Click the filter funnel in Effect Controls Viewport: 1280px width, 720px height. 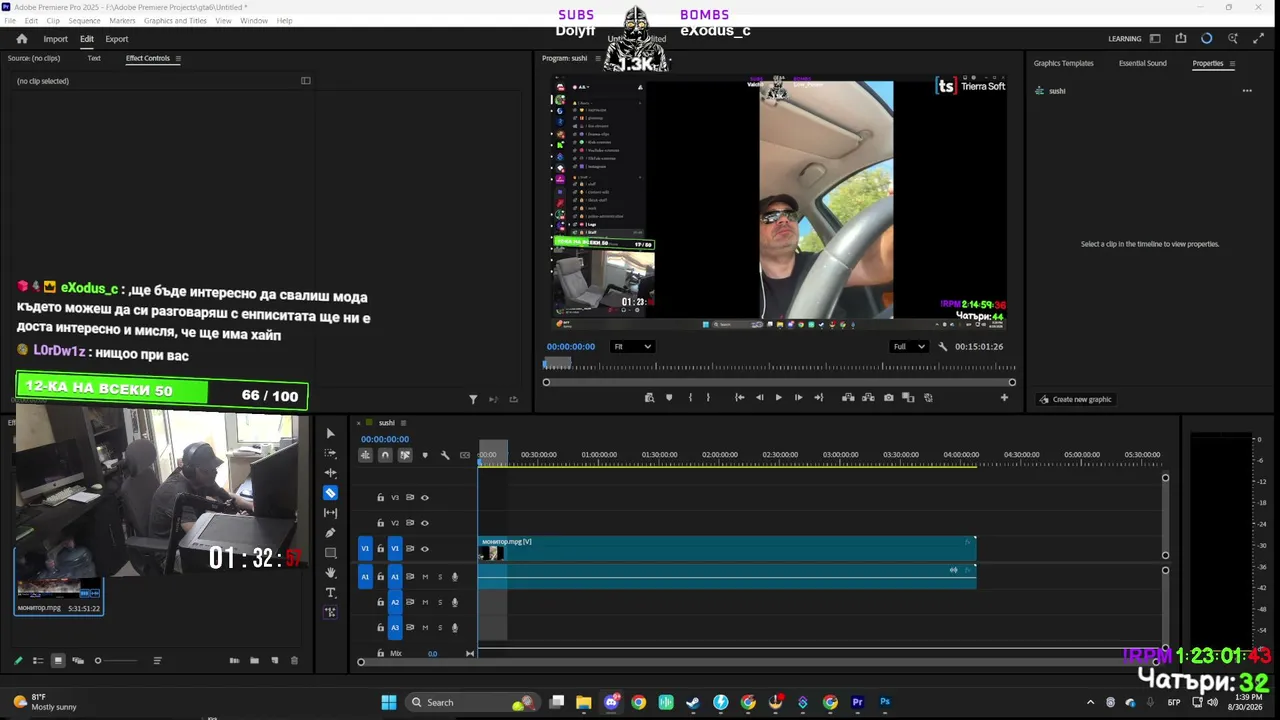pos(473,400)
